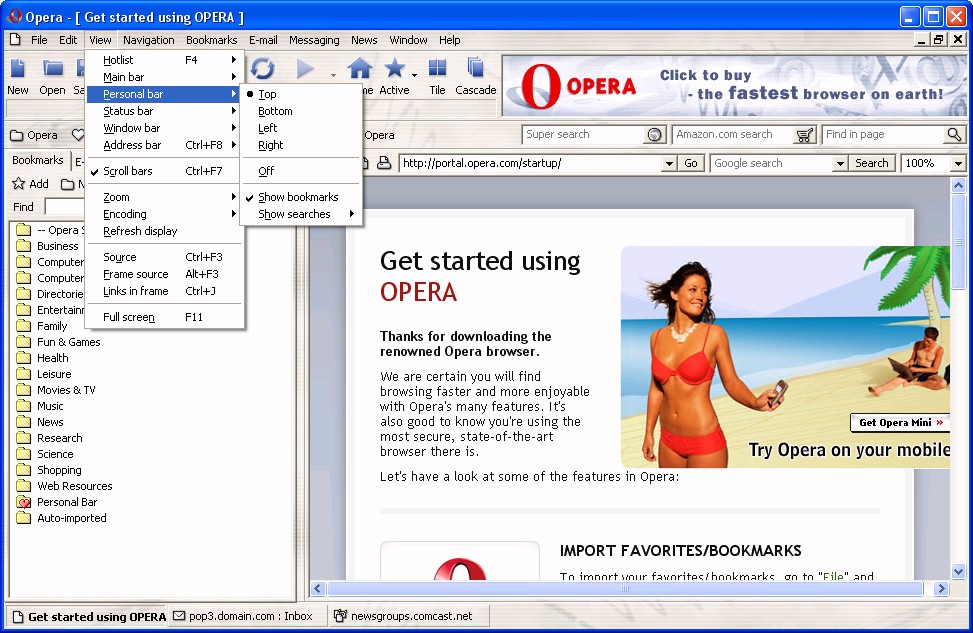Expand the Encoding submenu
This screenshot has width=973, height=633.
click(164, 214)
